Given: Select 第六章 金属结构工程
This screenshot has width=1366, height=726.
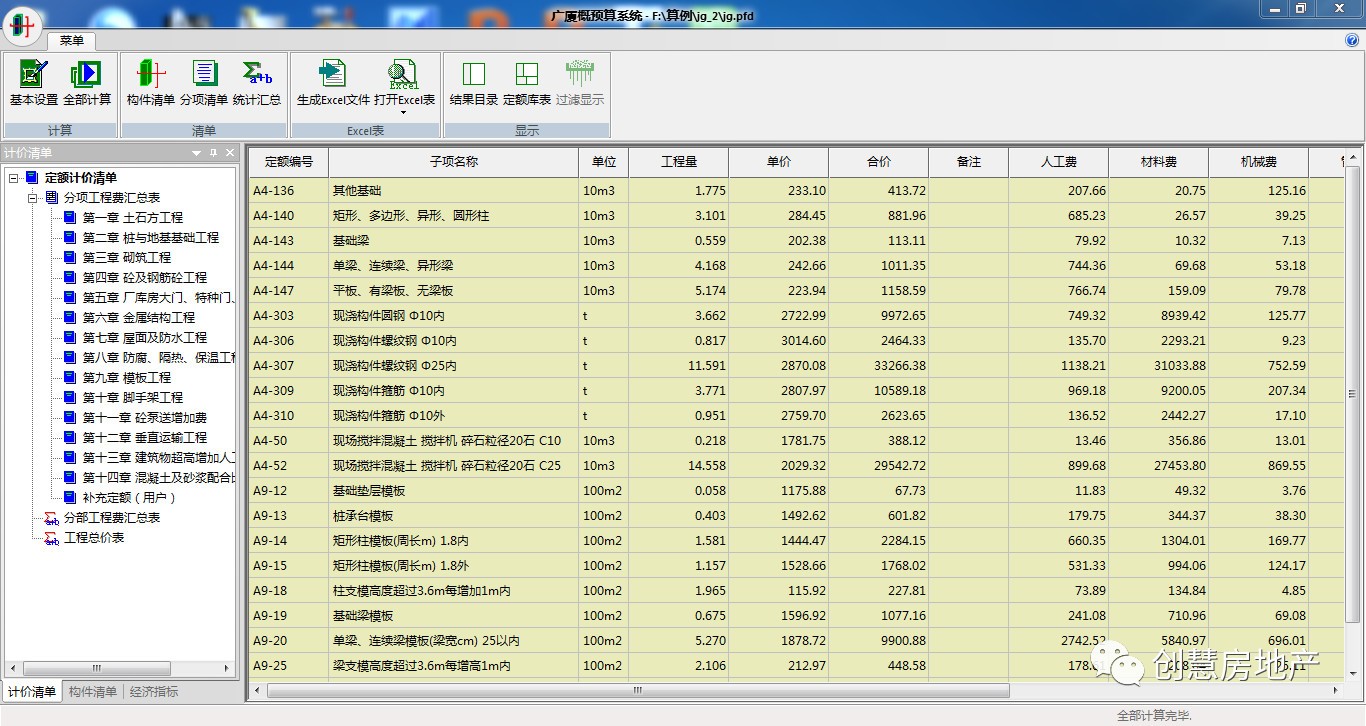Looking at the screenshot, I should [138, 318].
